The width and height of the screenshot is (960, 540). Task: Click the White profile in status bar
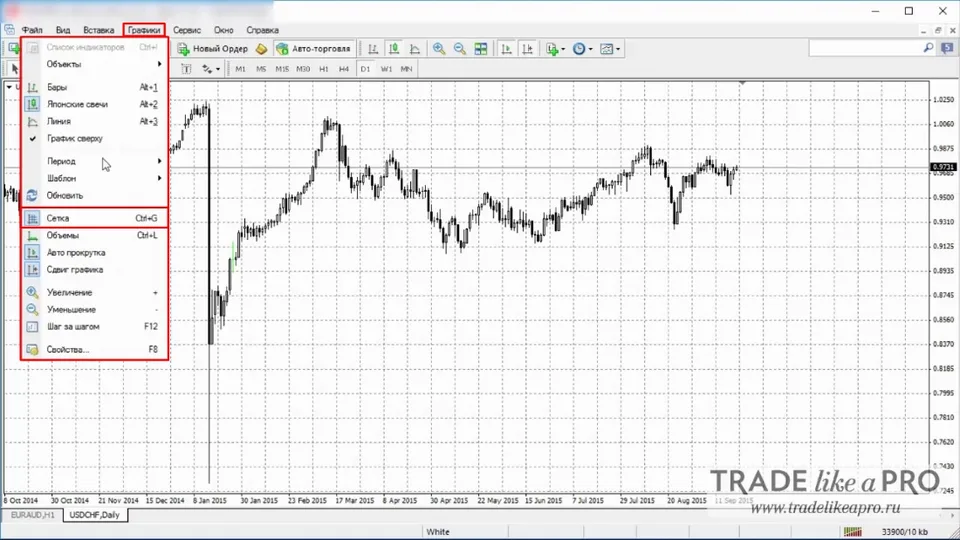(438, 531)
